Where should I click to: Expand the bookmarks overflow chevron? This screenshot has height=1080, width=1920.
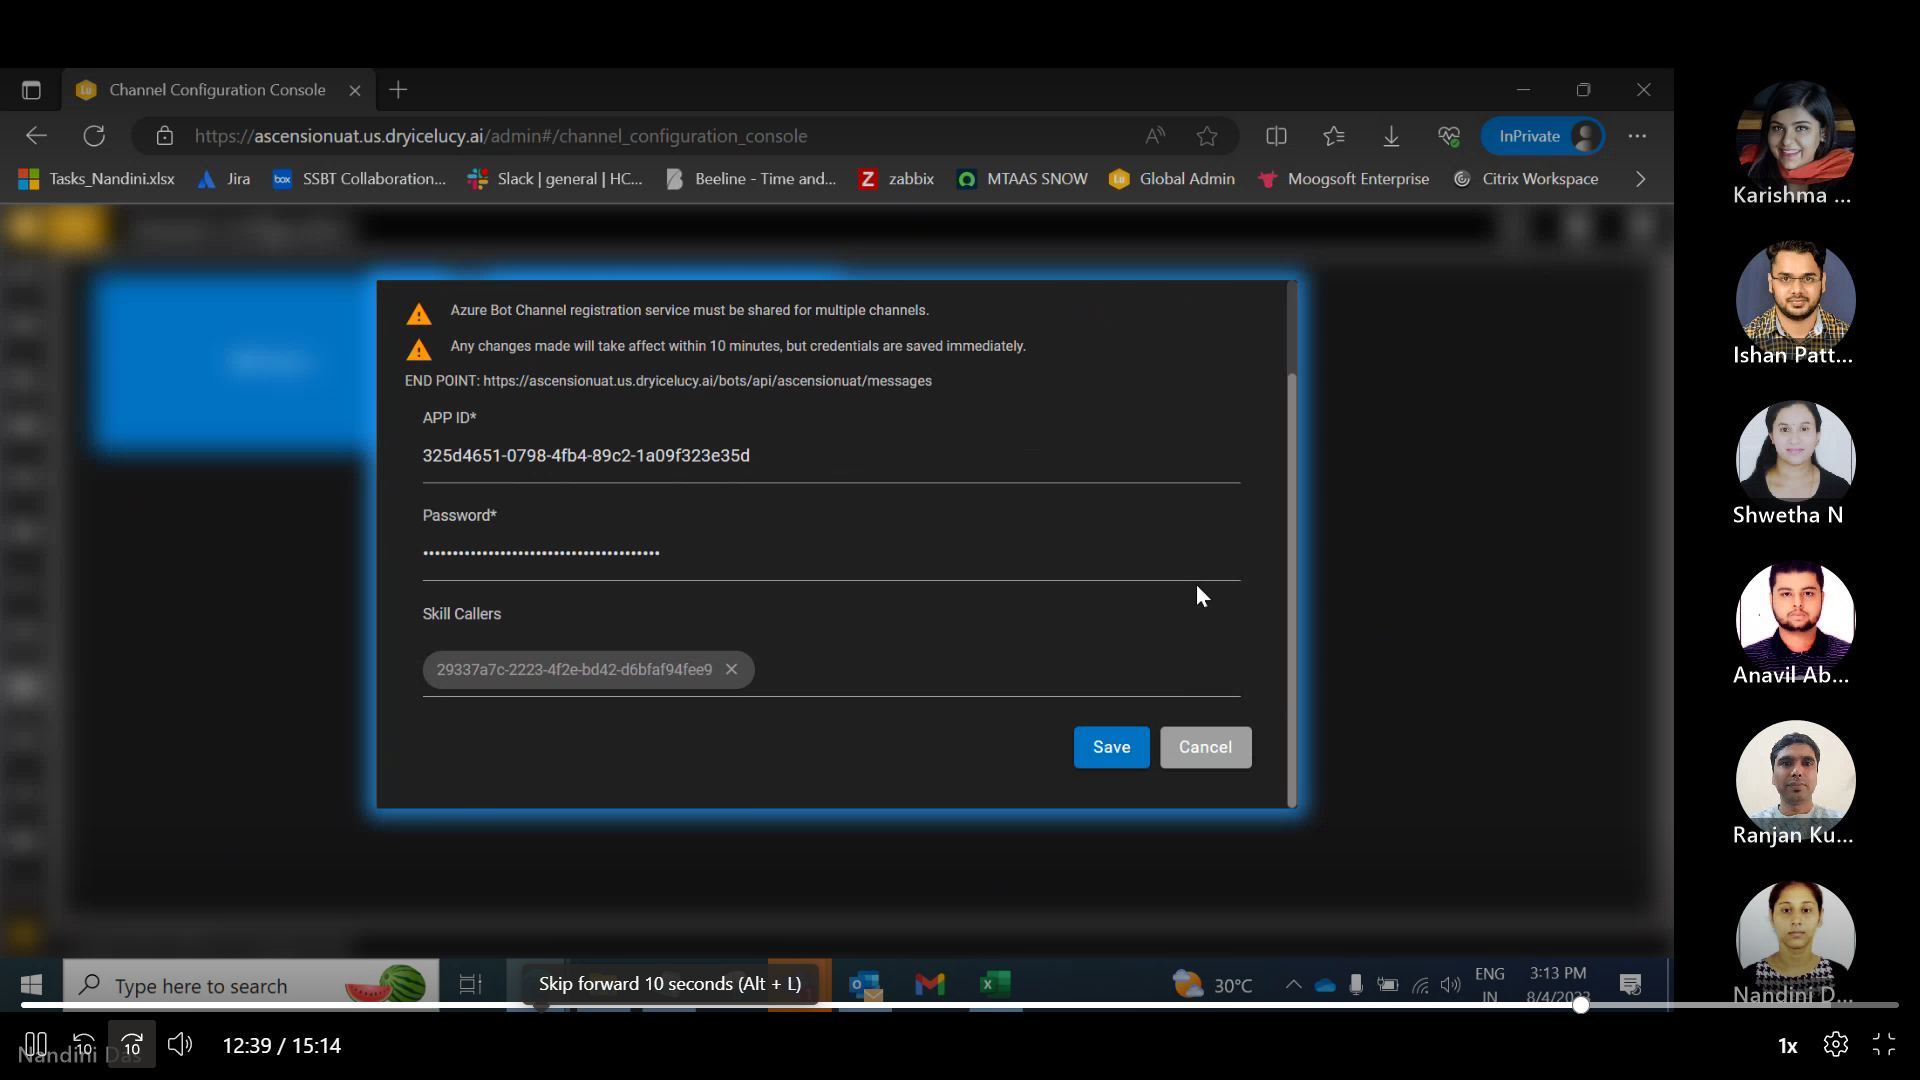pos(1640,179)
